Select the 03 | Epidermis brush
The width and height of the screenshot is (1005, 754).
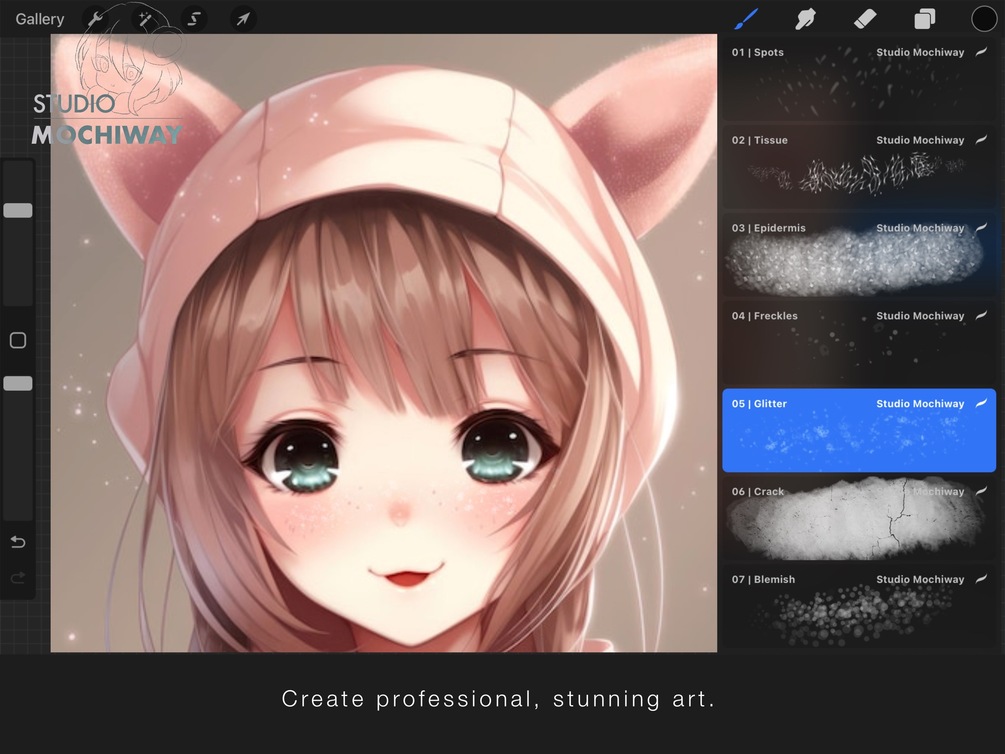click(x=859, y=255)
